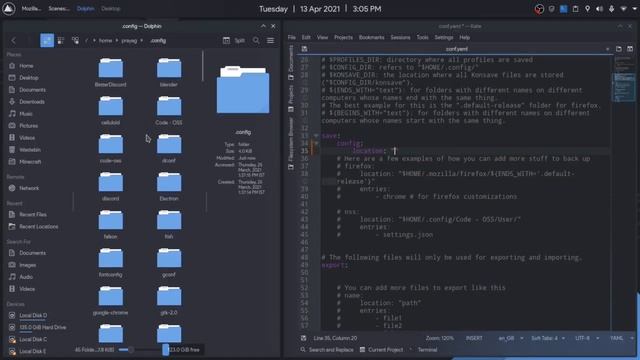The image size is (640, 360).
Task: Toggle the Filesystem Browser side panel
Action: [x=291, y=143]
